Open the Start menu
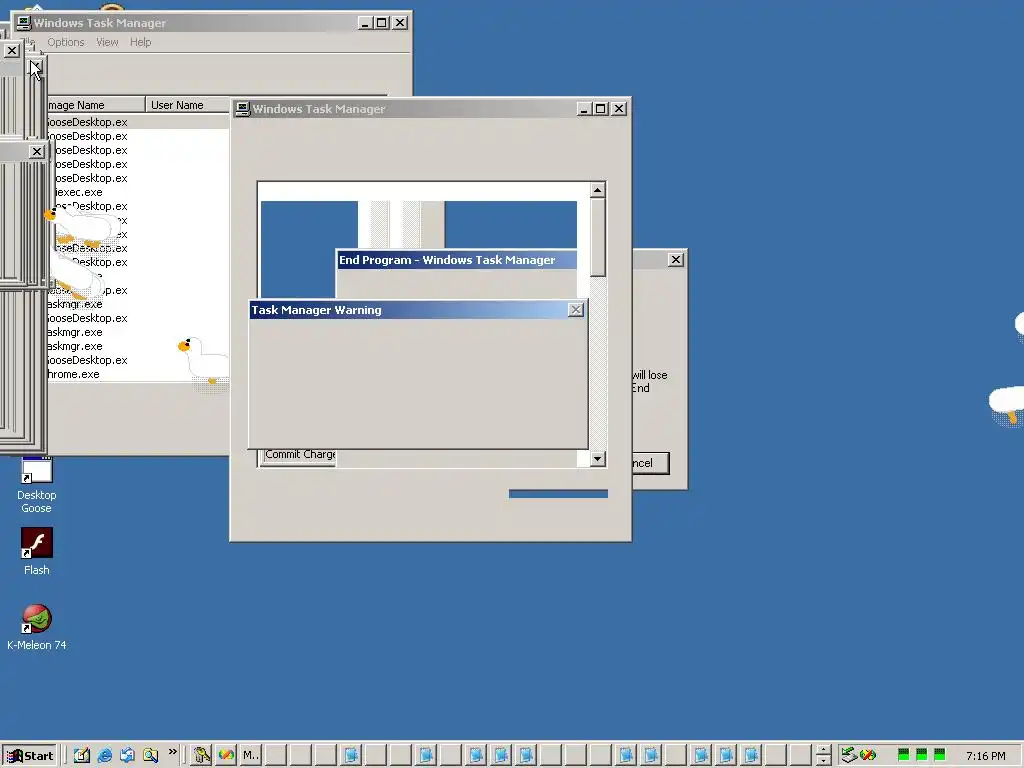 tap(30, 756)
